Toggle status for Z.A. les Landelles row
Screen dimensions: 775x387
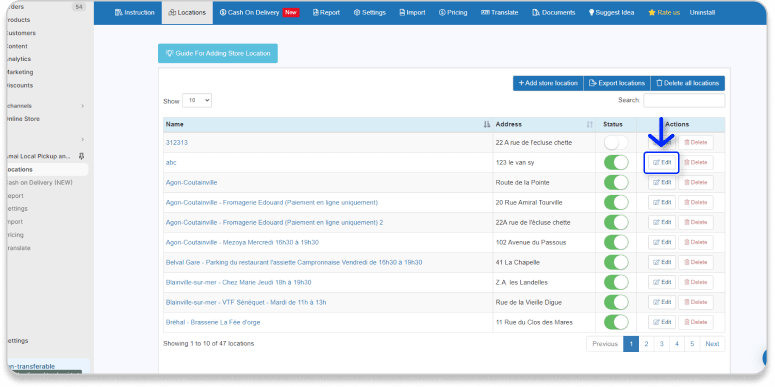(x=616, y=282)
